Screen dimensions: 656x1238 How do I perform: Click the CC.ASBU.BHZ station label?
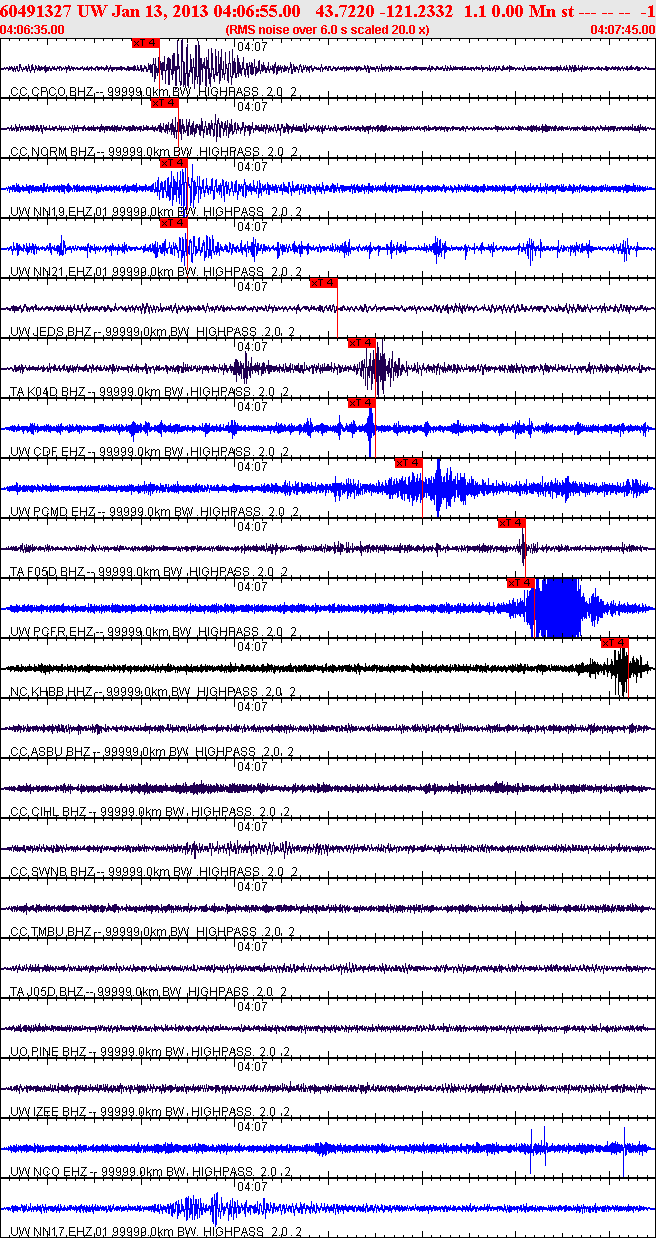coord(50,751)
